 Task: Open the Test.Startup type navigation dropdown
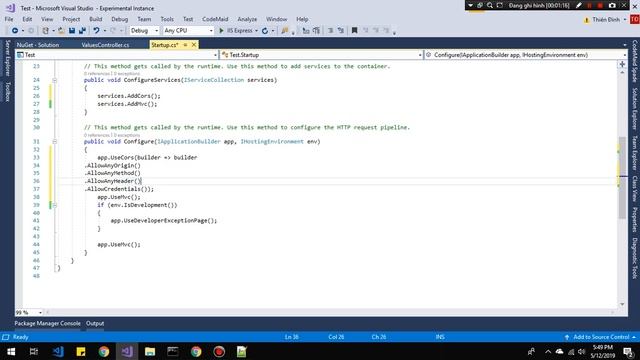(322, 55)
